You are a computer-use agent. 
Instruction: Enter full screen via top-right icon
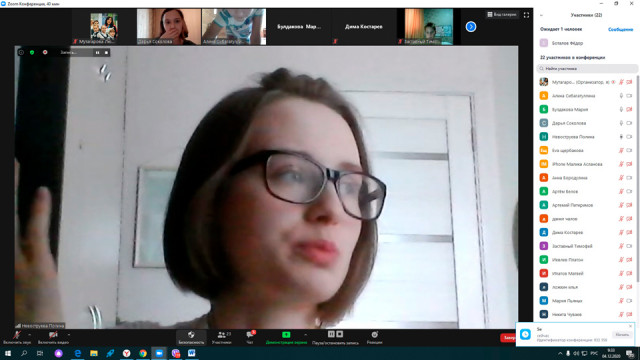tap(526, 15)
